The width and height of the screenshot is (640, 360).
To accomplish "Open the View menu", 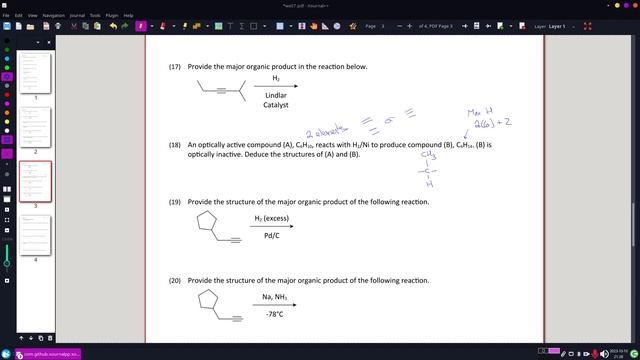I will 32,16.
